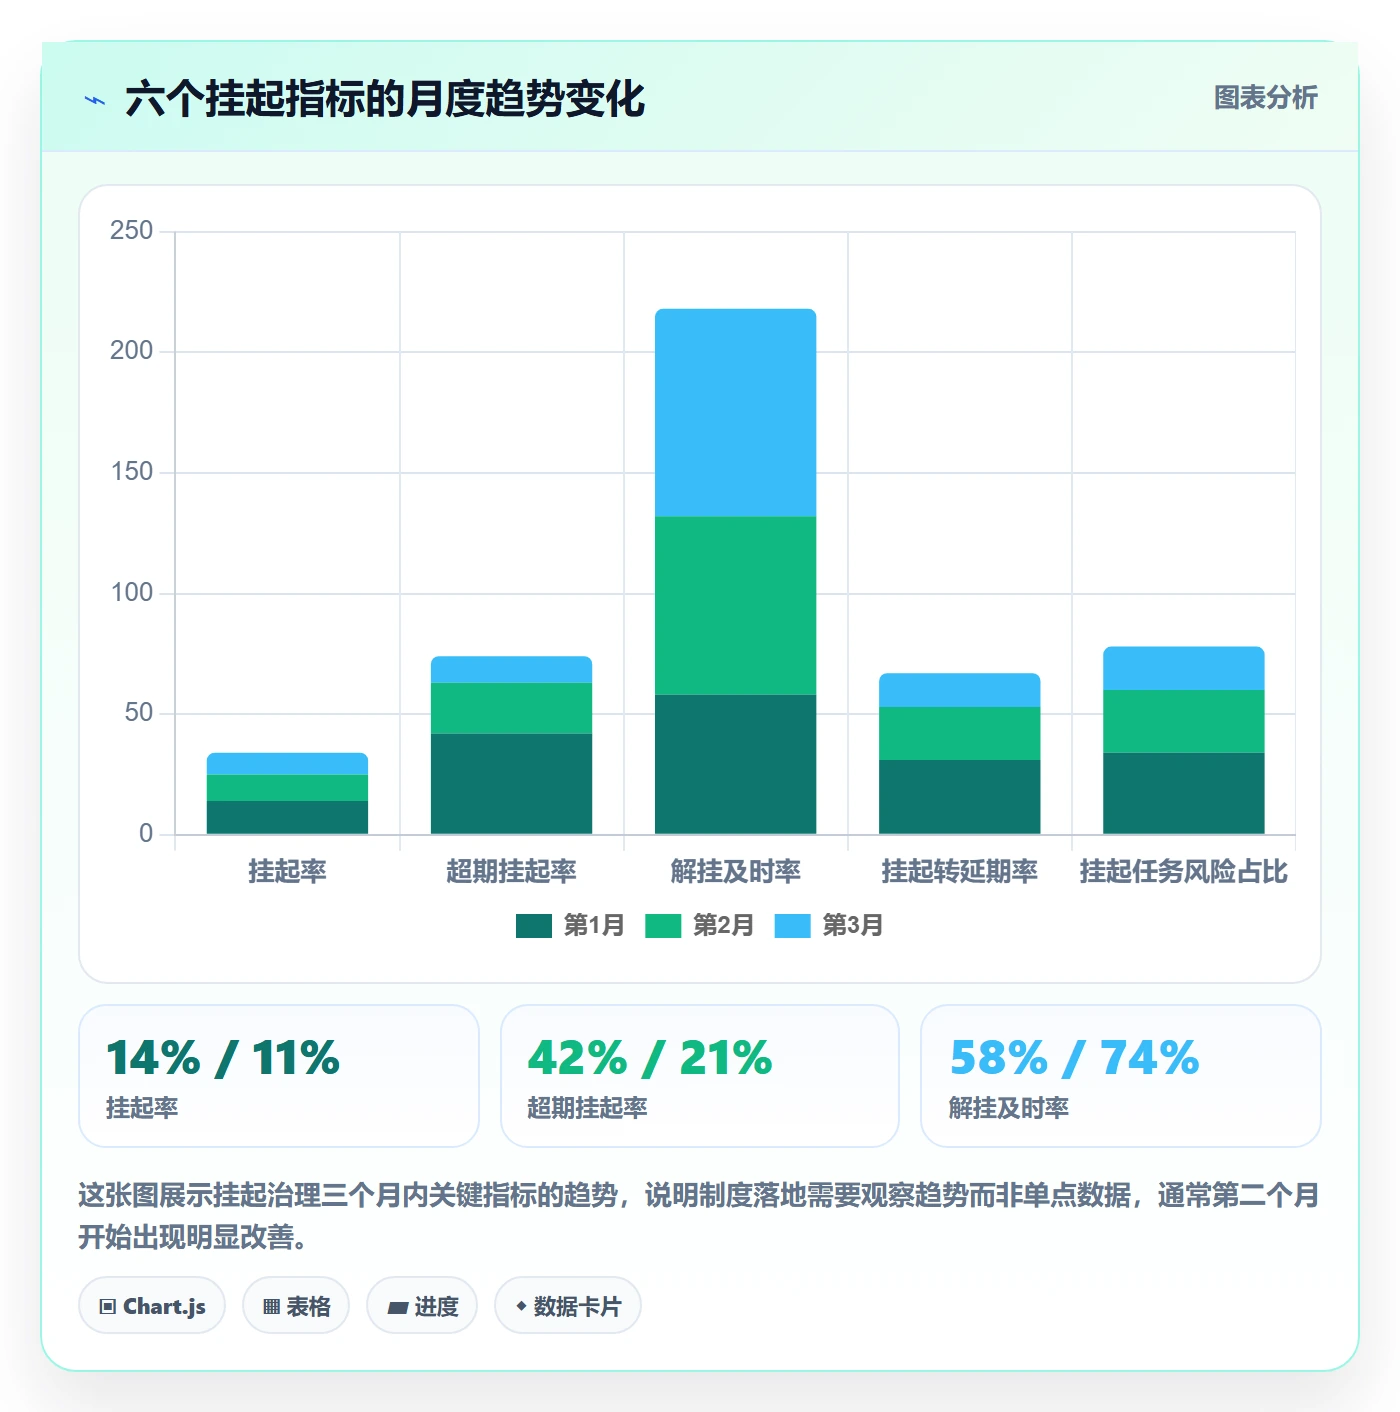
Task: Click the 250 tick on the y-axis
Action: [132, 231]
